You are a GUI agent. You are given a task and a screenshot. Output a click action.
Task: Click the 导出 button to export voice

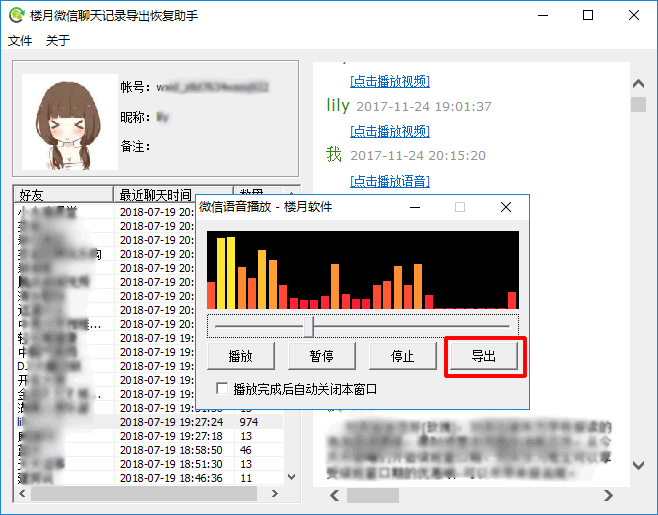pos(484,356)
